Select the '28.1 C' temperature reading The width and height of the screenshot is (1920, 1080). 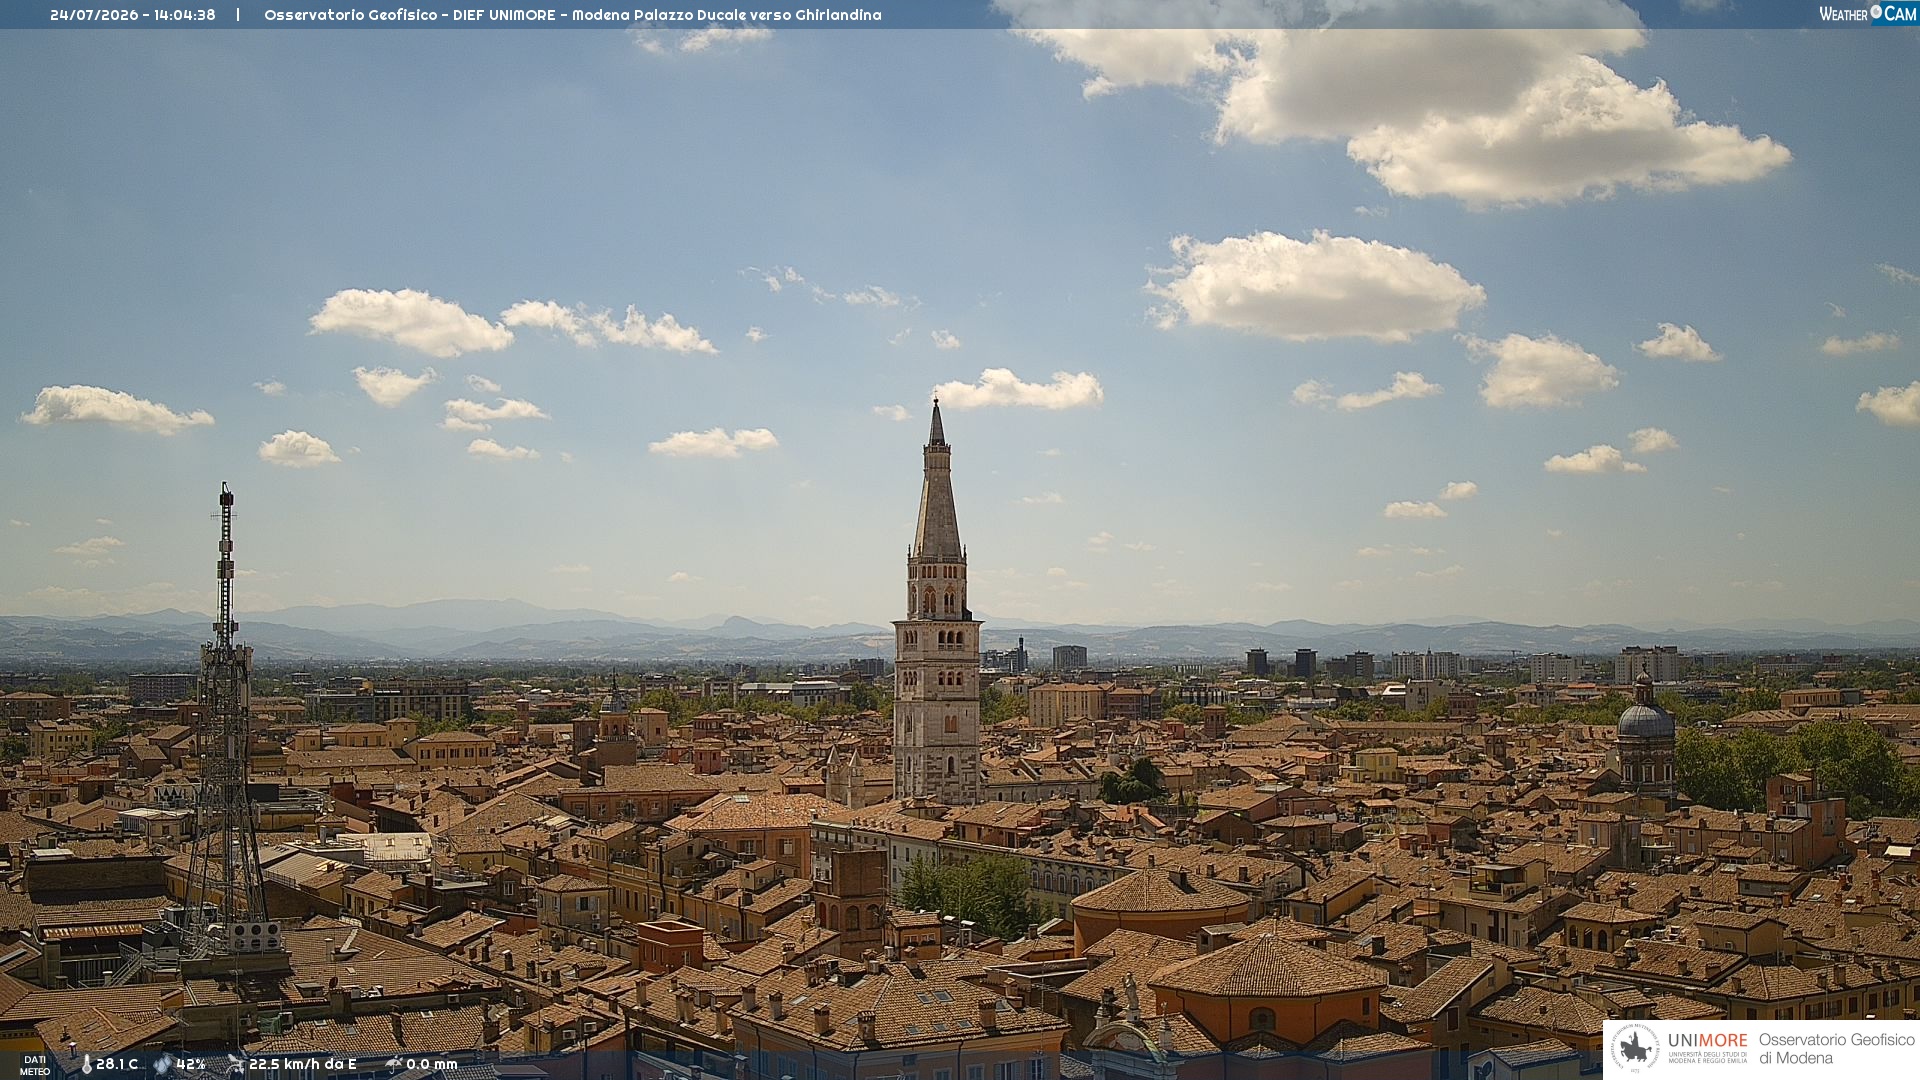[117, 1064]
